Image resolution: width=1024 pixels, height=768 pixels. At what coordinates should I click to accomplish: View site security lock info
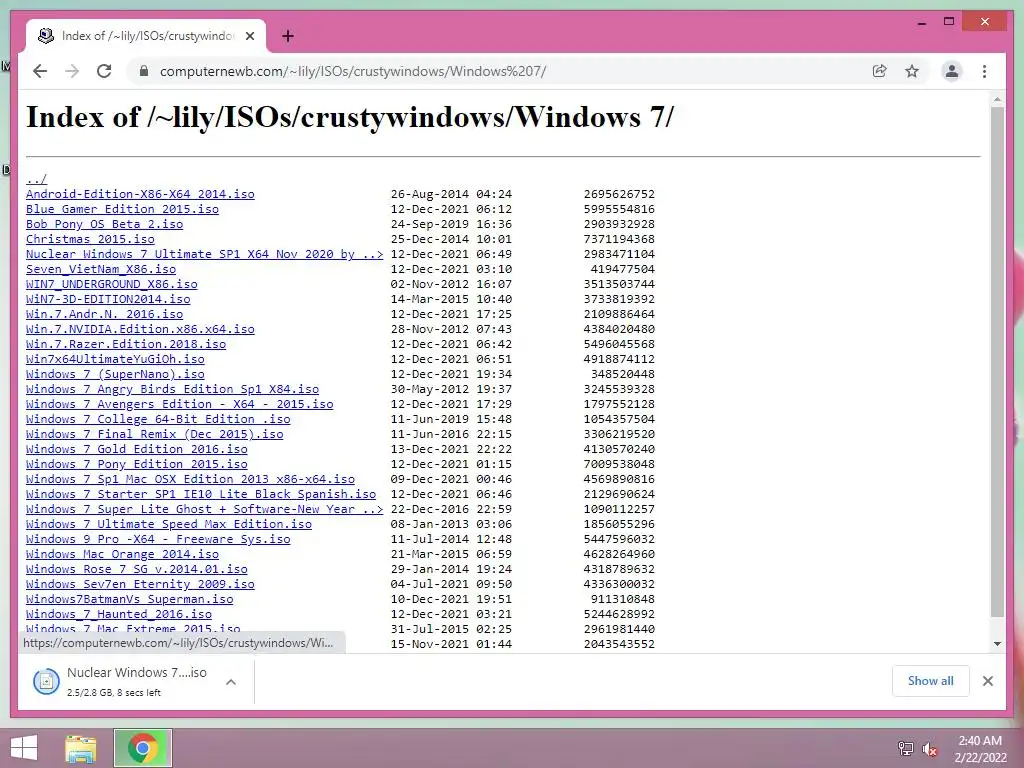point(144,71)
